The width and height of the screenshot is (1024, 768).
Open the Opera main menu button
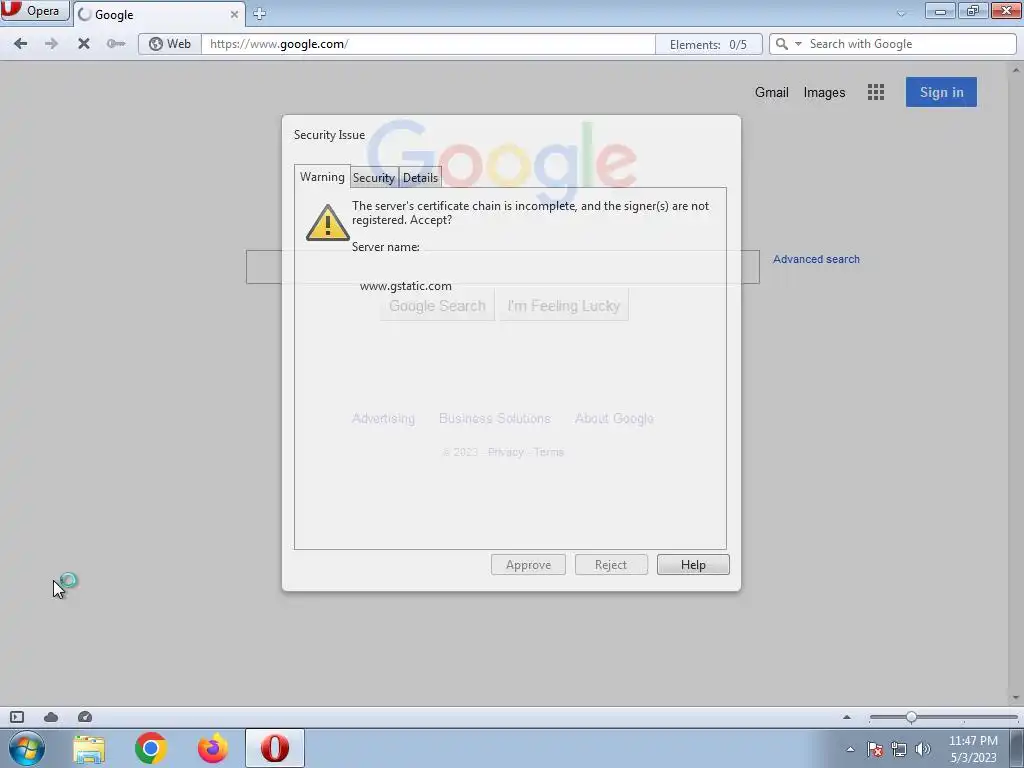34,10
